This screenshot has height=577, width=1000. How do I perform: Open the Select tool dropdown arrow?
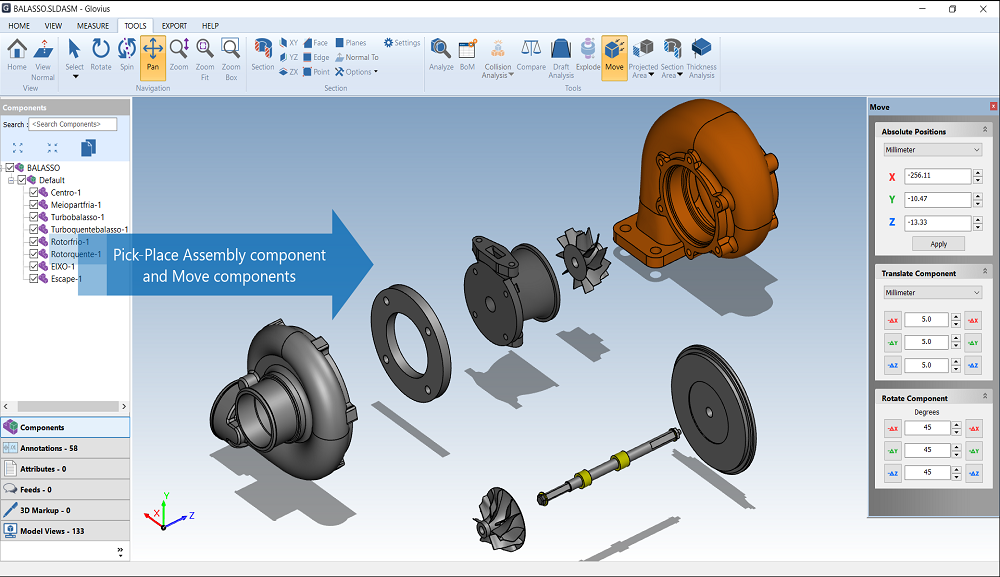pos(75,77)
